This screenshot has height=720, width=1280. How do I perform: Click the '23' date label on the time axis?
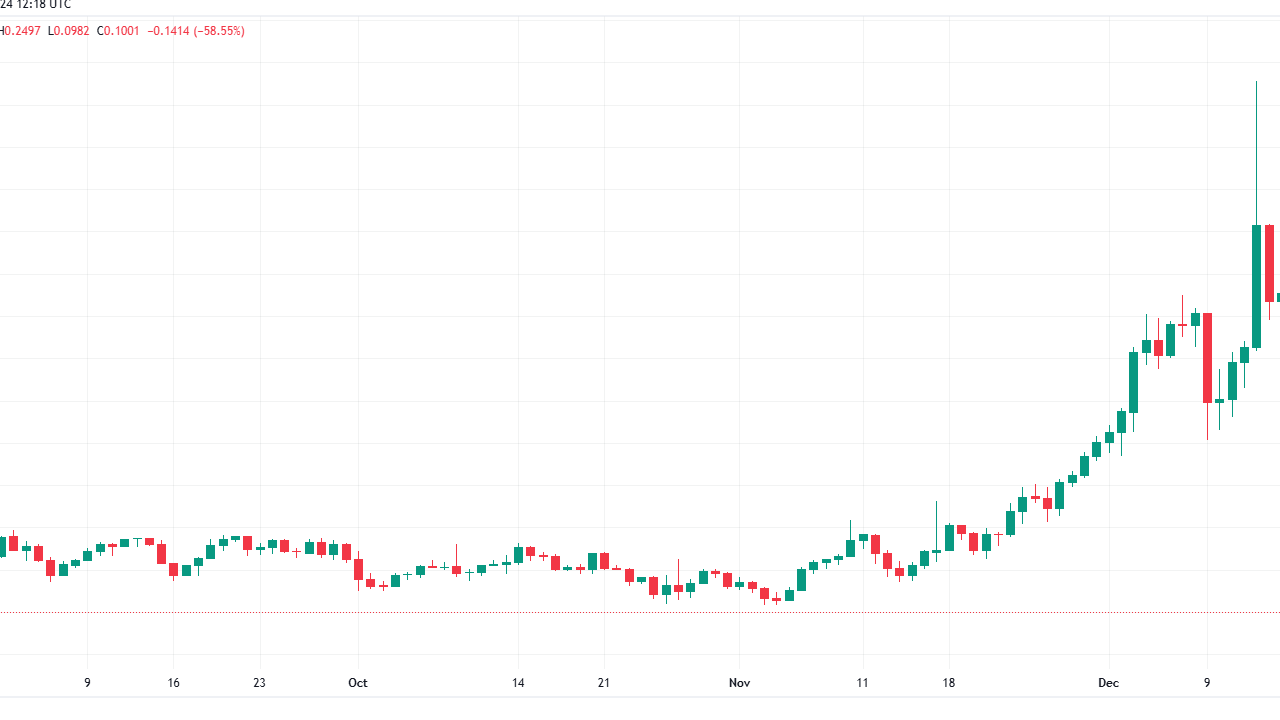[x=260, y=683]
